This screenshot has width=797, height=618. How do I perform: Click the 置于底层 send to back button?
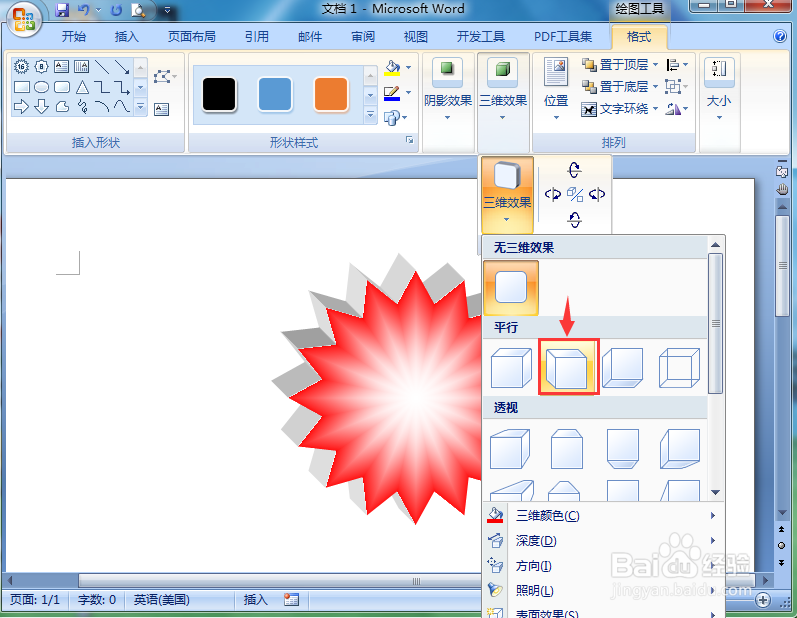coord(615,86)
